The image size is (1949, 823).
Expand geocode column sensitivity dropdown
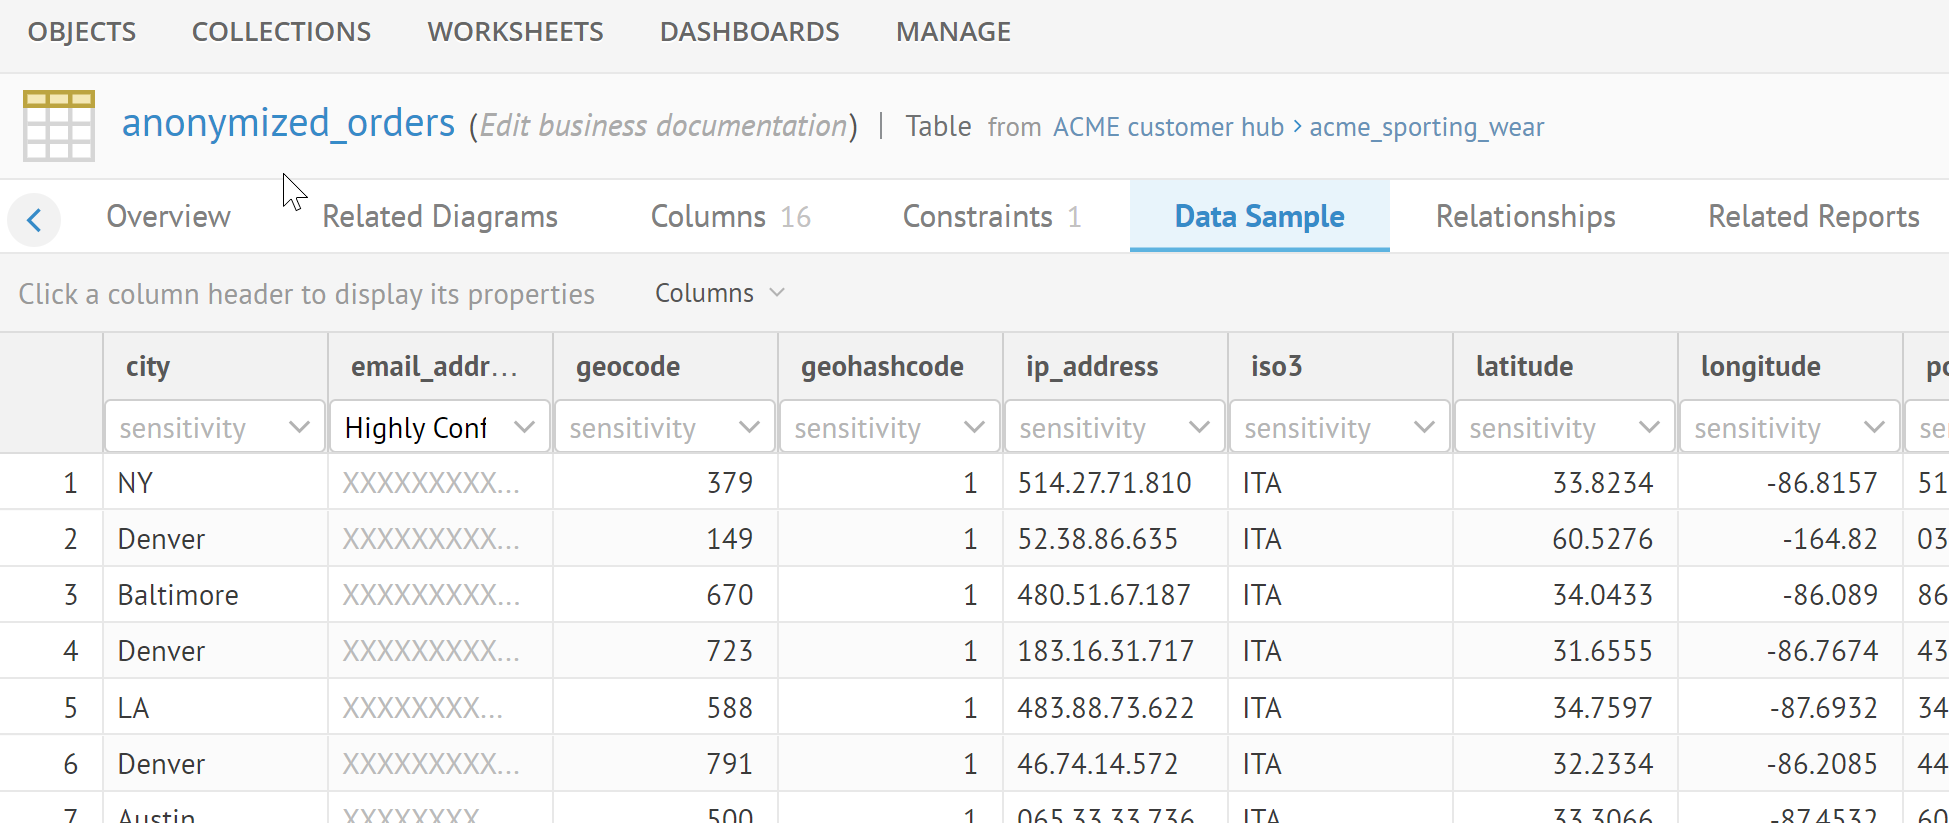point(664,428)
